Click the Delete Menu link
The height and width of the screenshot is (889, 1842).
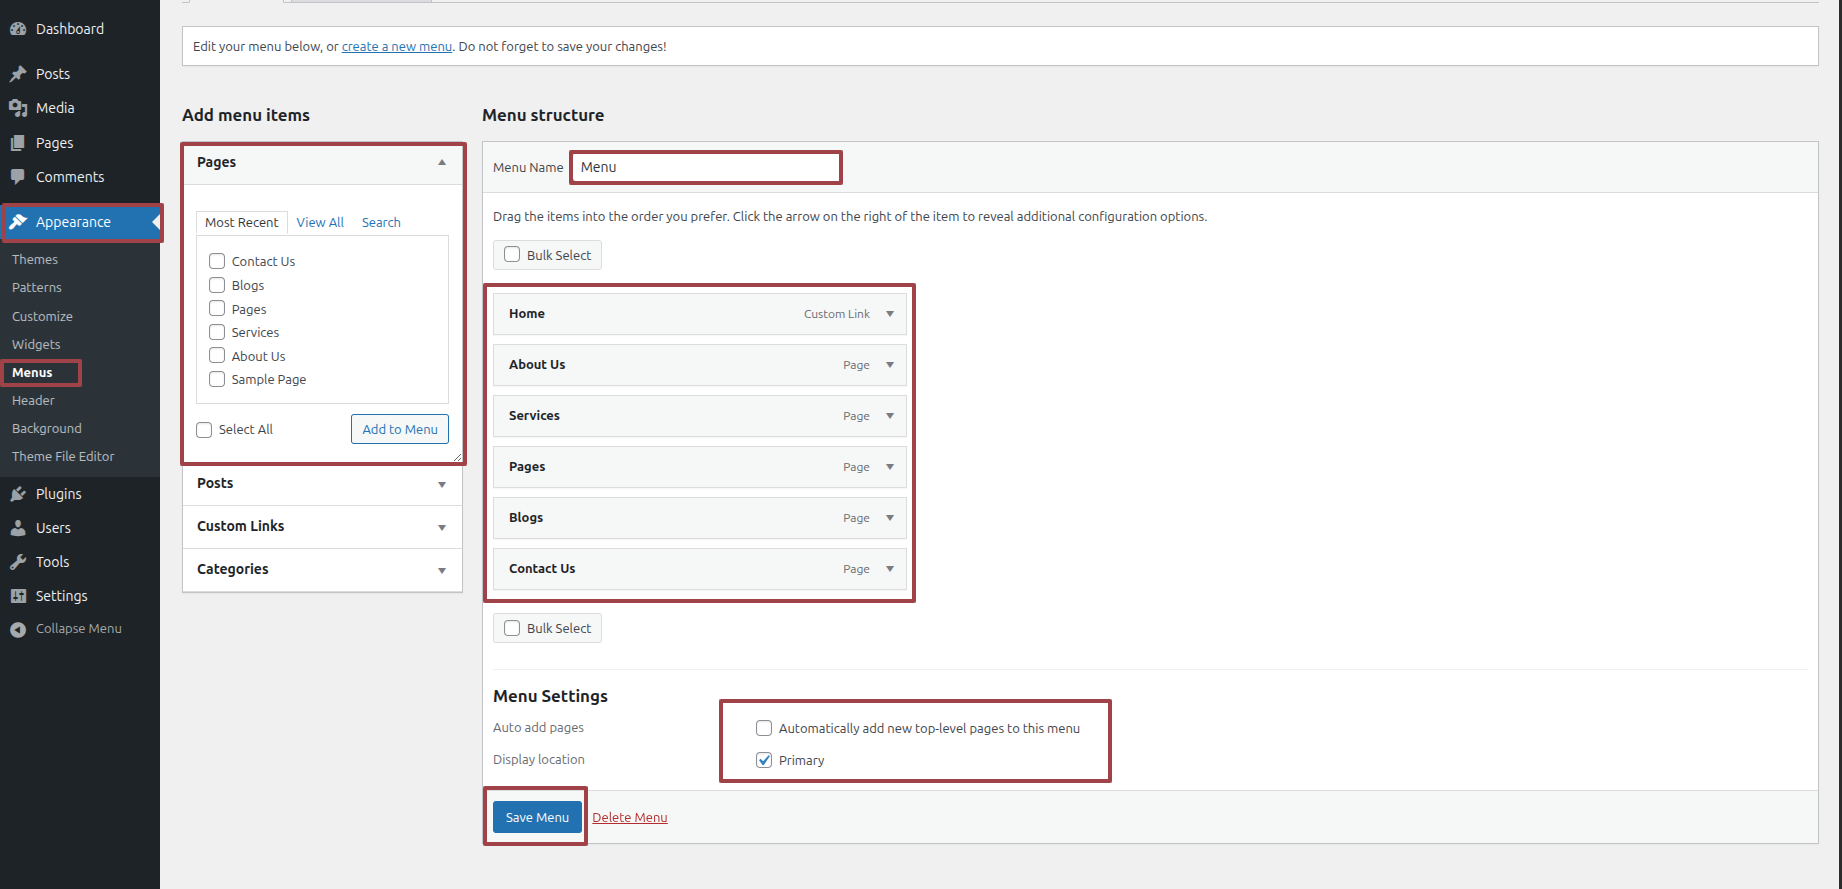(629, 817)
